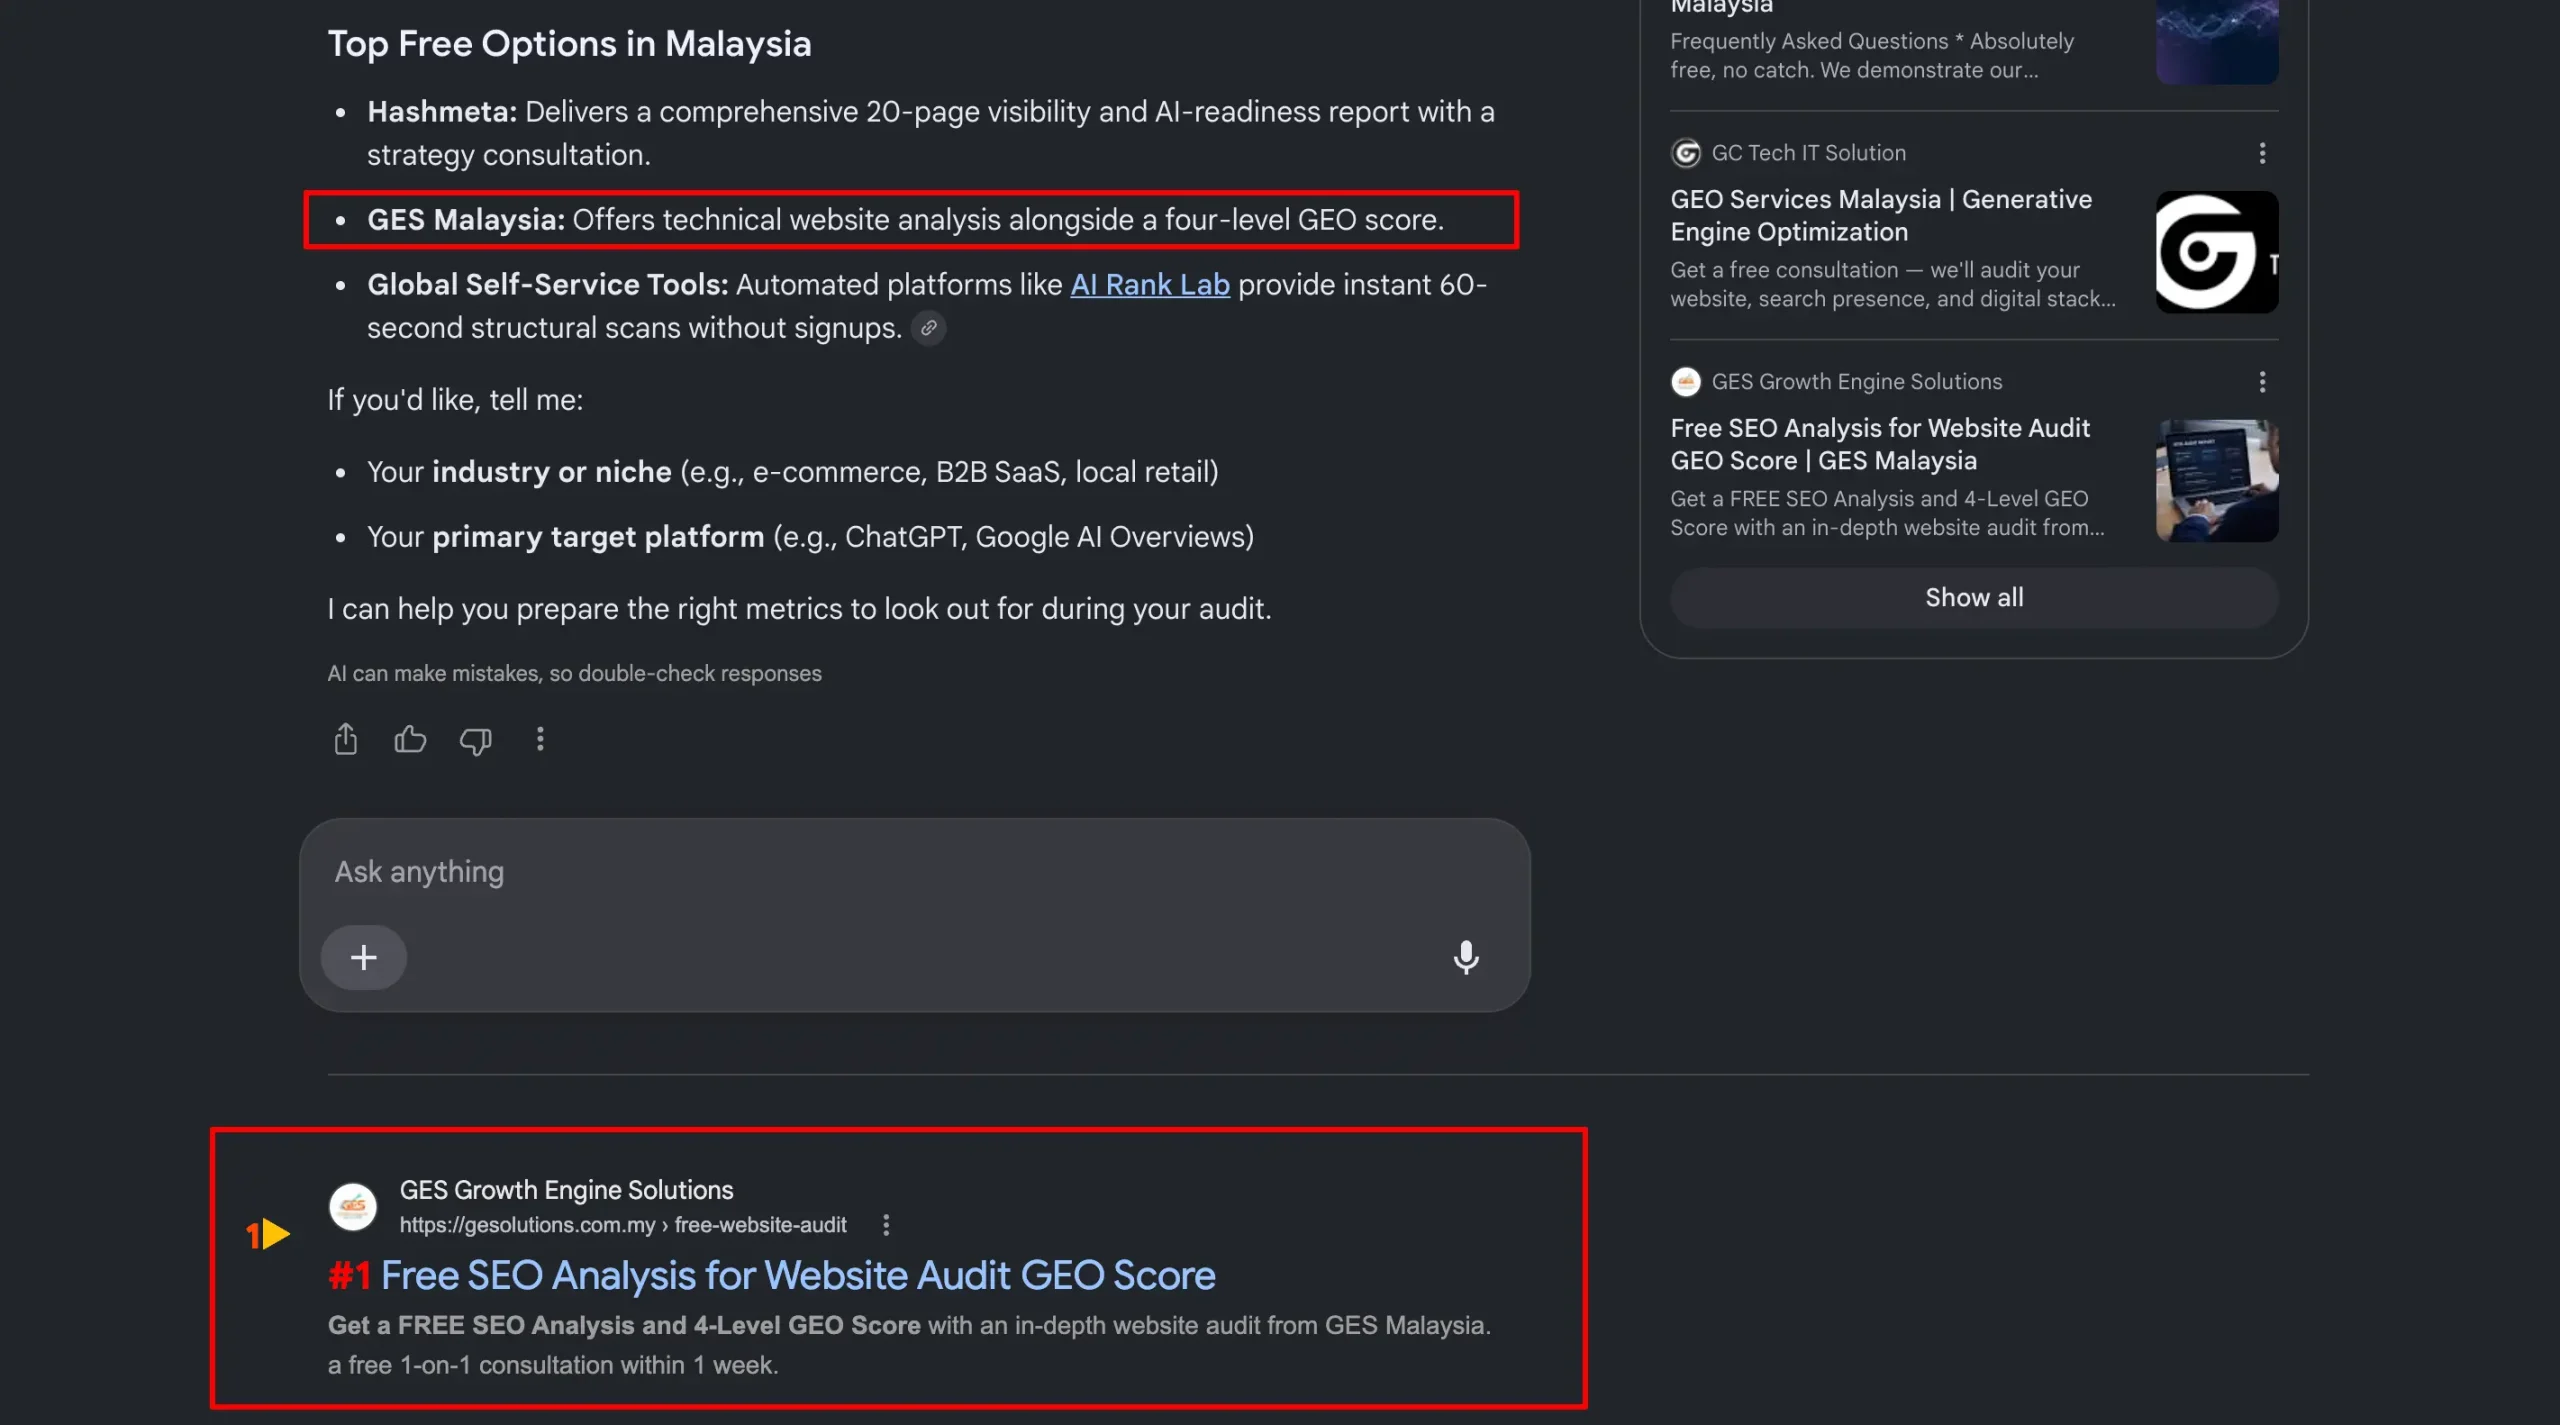Click 'AI can make mistakes' disclaimer text

[574, 674]
